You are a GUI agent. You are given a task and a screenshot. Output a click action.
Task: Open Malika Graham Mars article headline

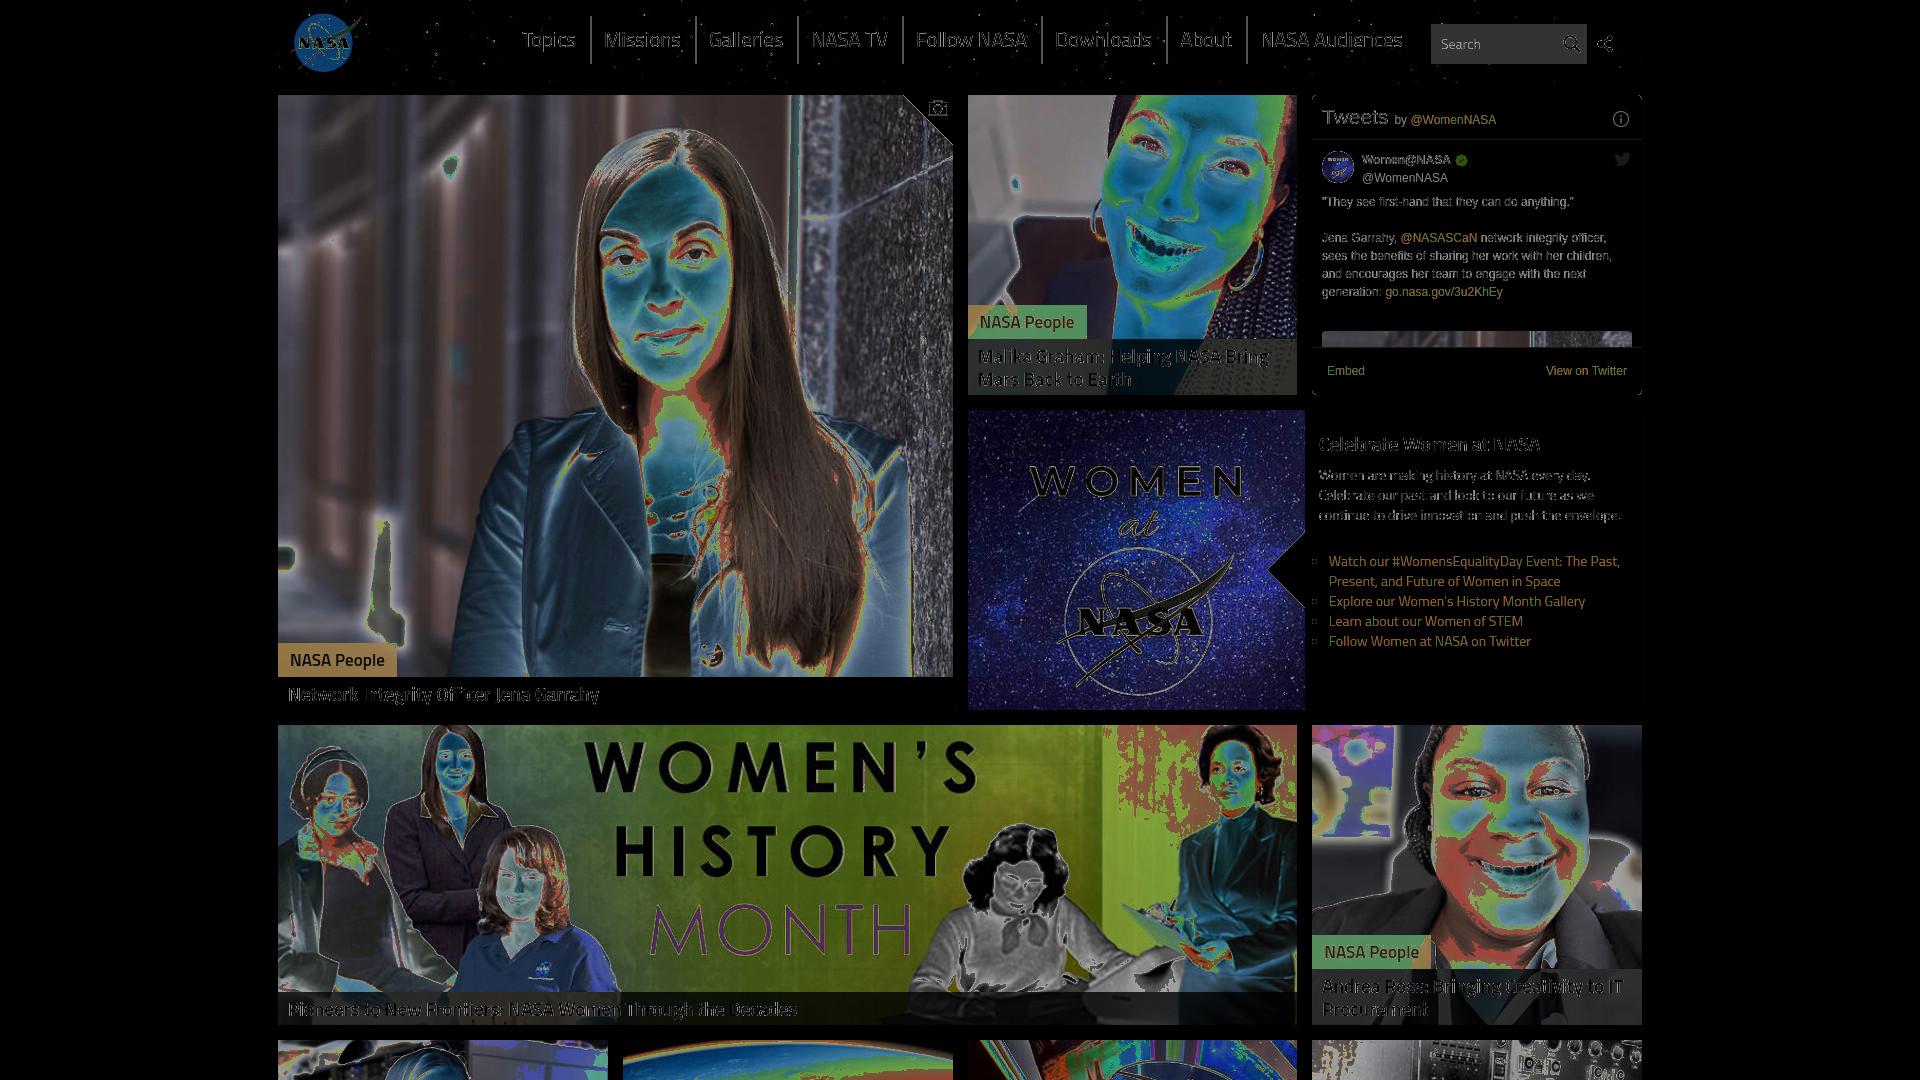pyautogui.click(x=1123, y=368)
